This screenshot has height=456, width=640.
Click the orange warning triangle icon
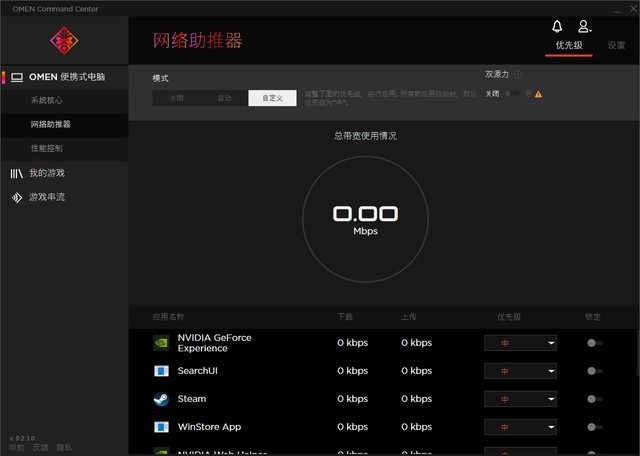[x=538, y=94]
